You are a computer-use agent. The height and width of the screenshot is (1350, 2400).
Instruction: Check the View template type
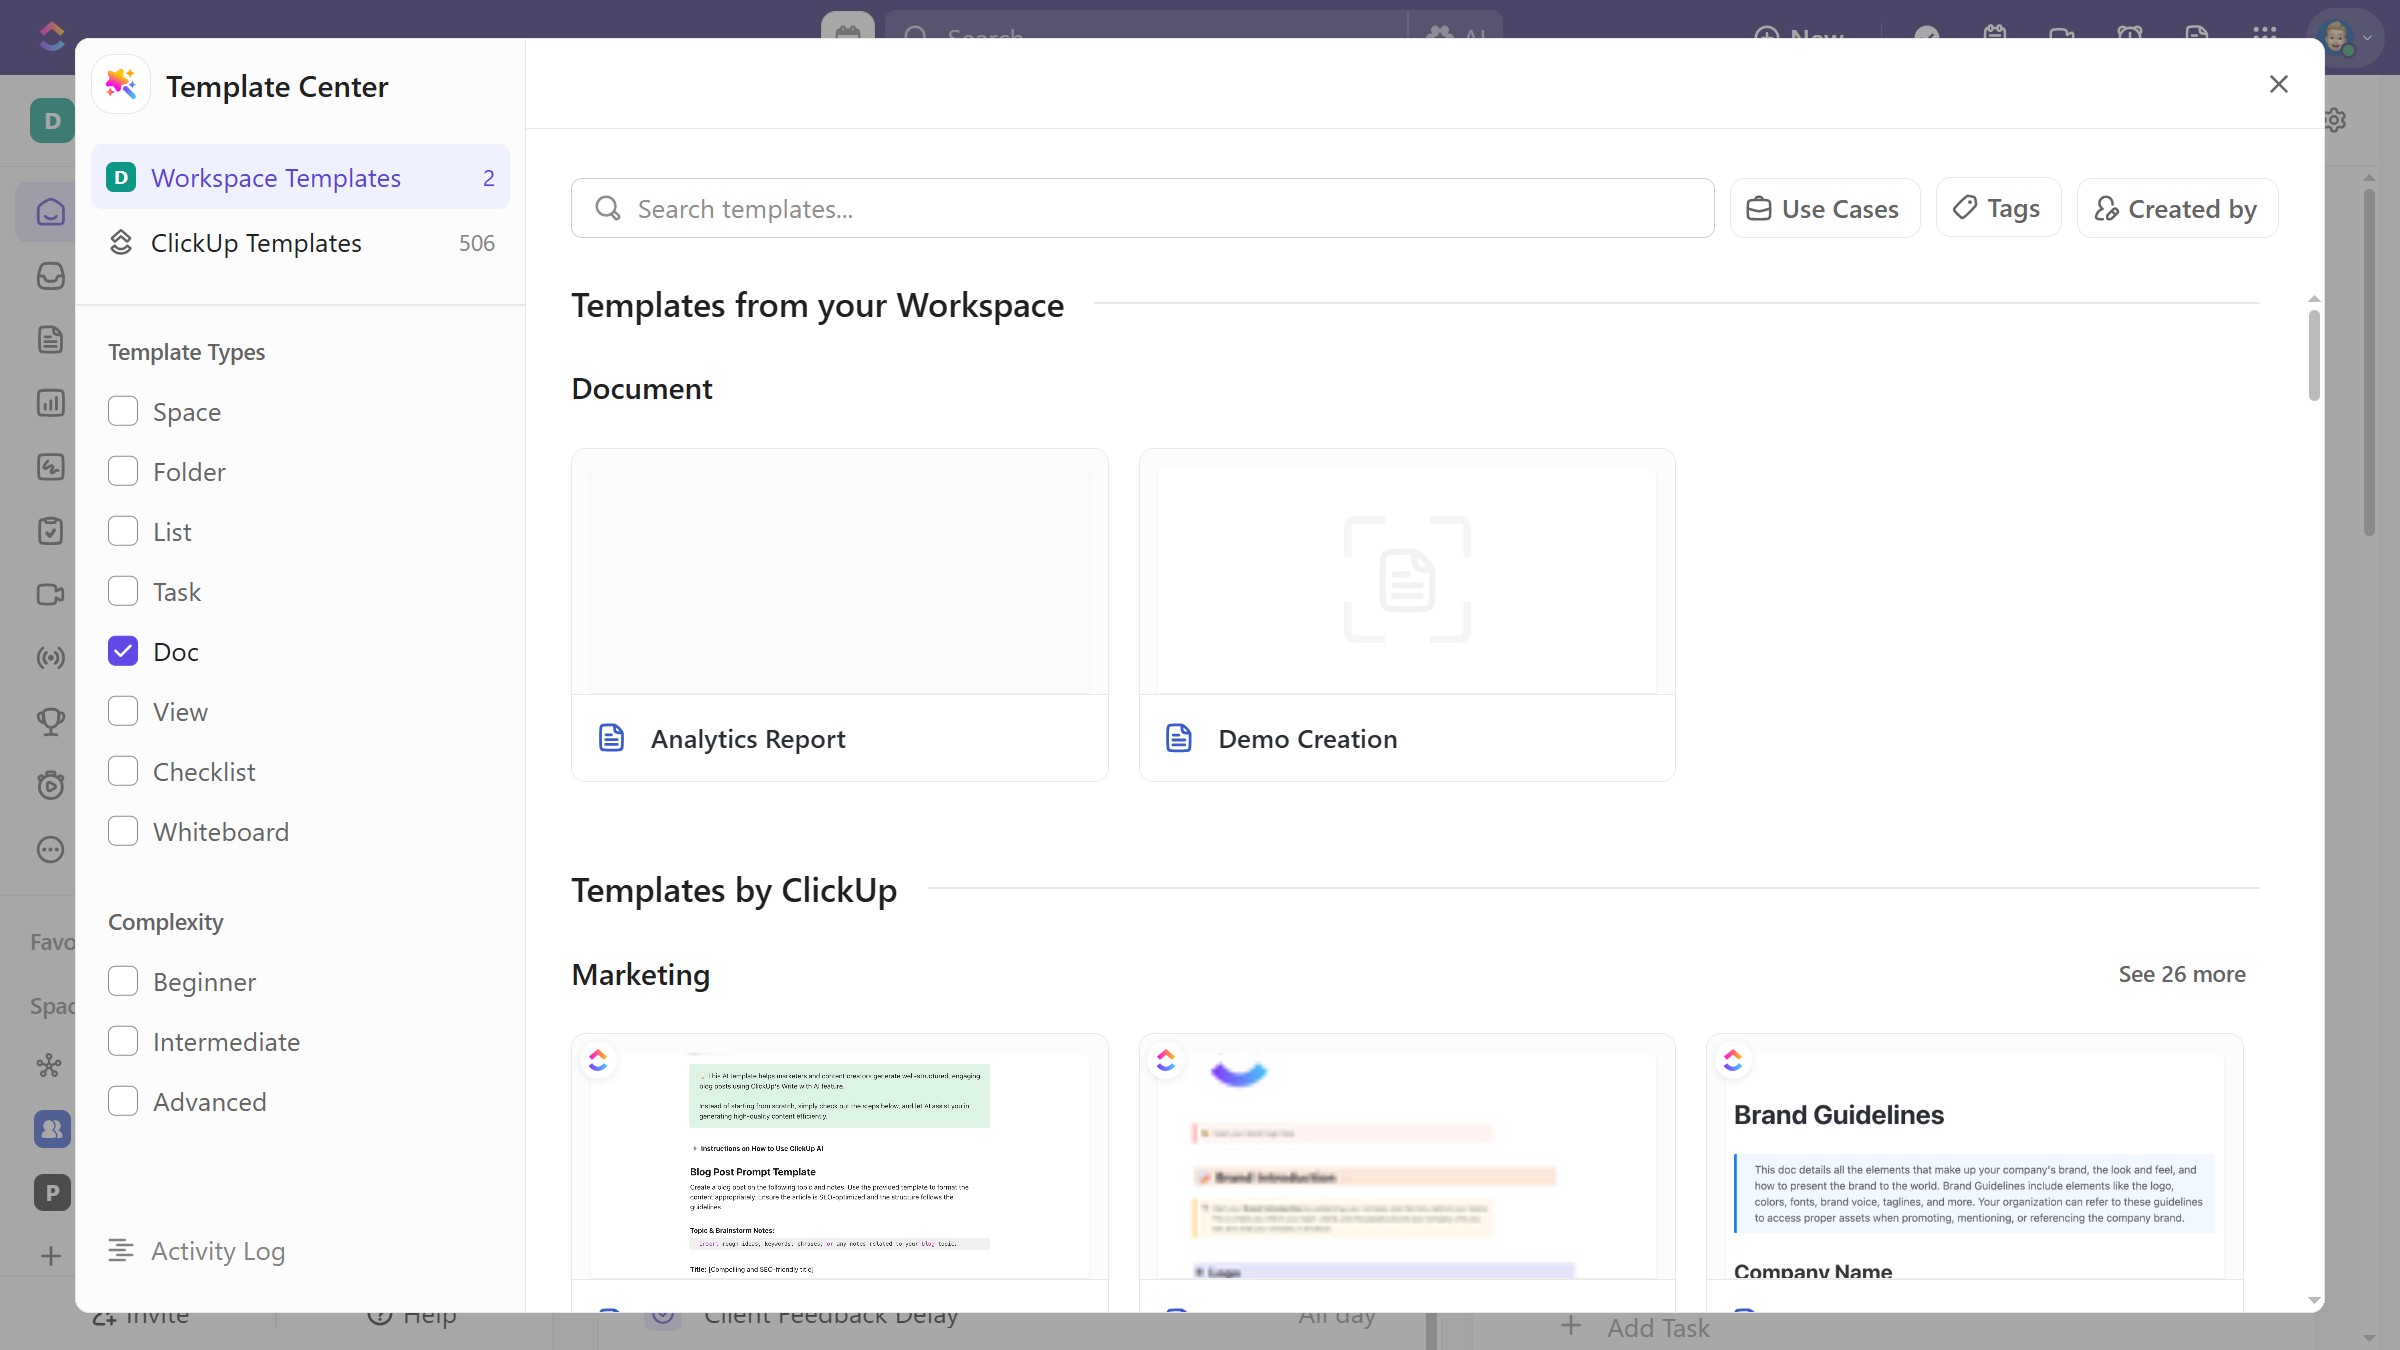click(x=123, y=711)
